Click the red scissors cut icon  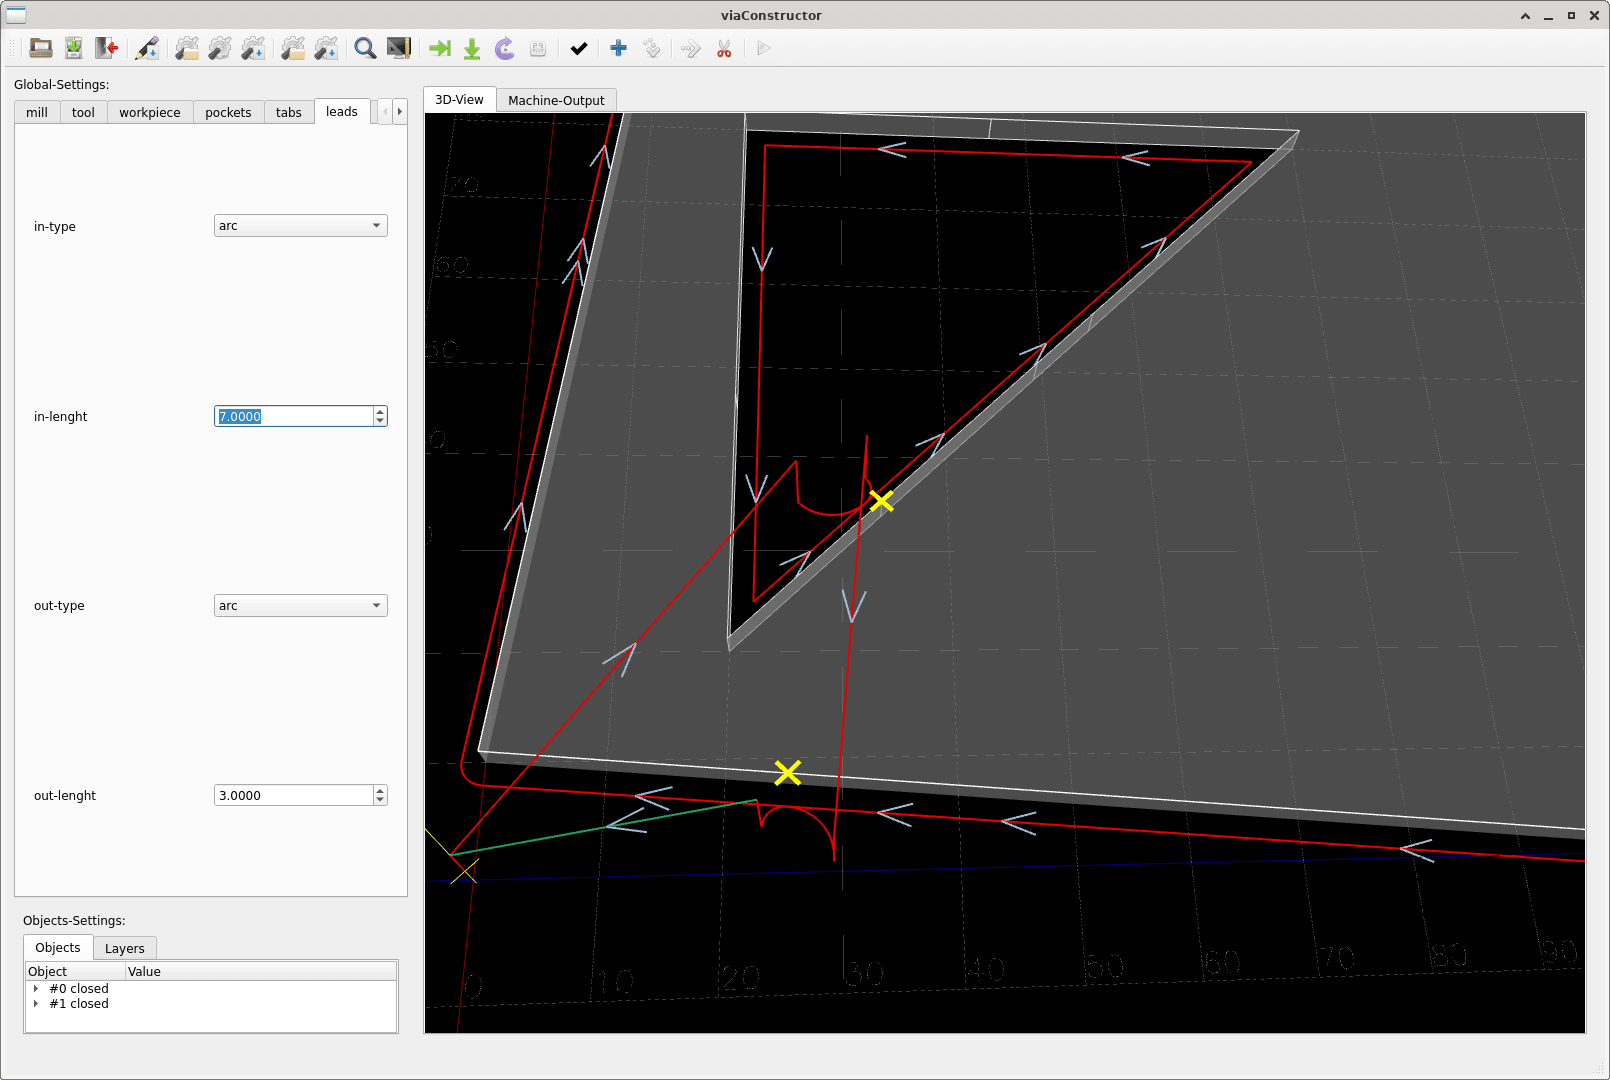(x=724, y=48)
